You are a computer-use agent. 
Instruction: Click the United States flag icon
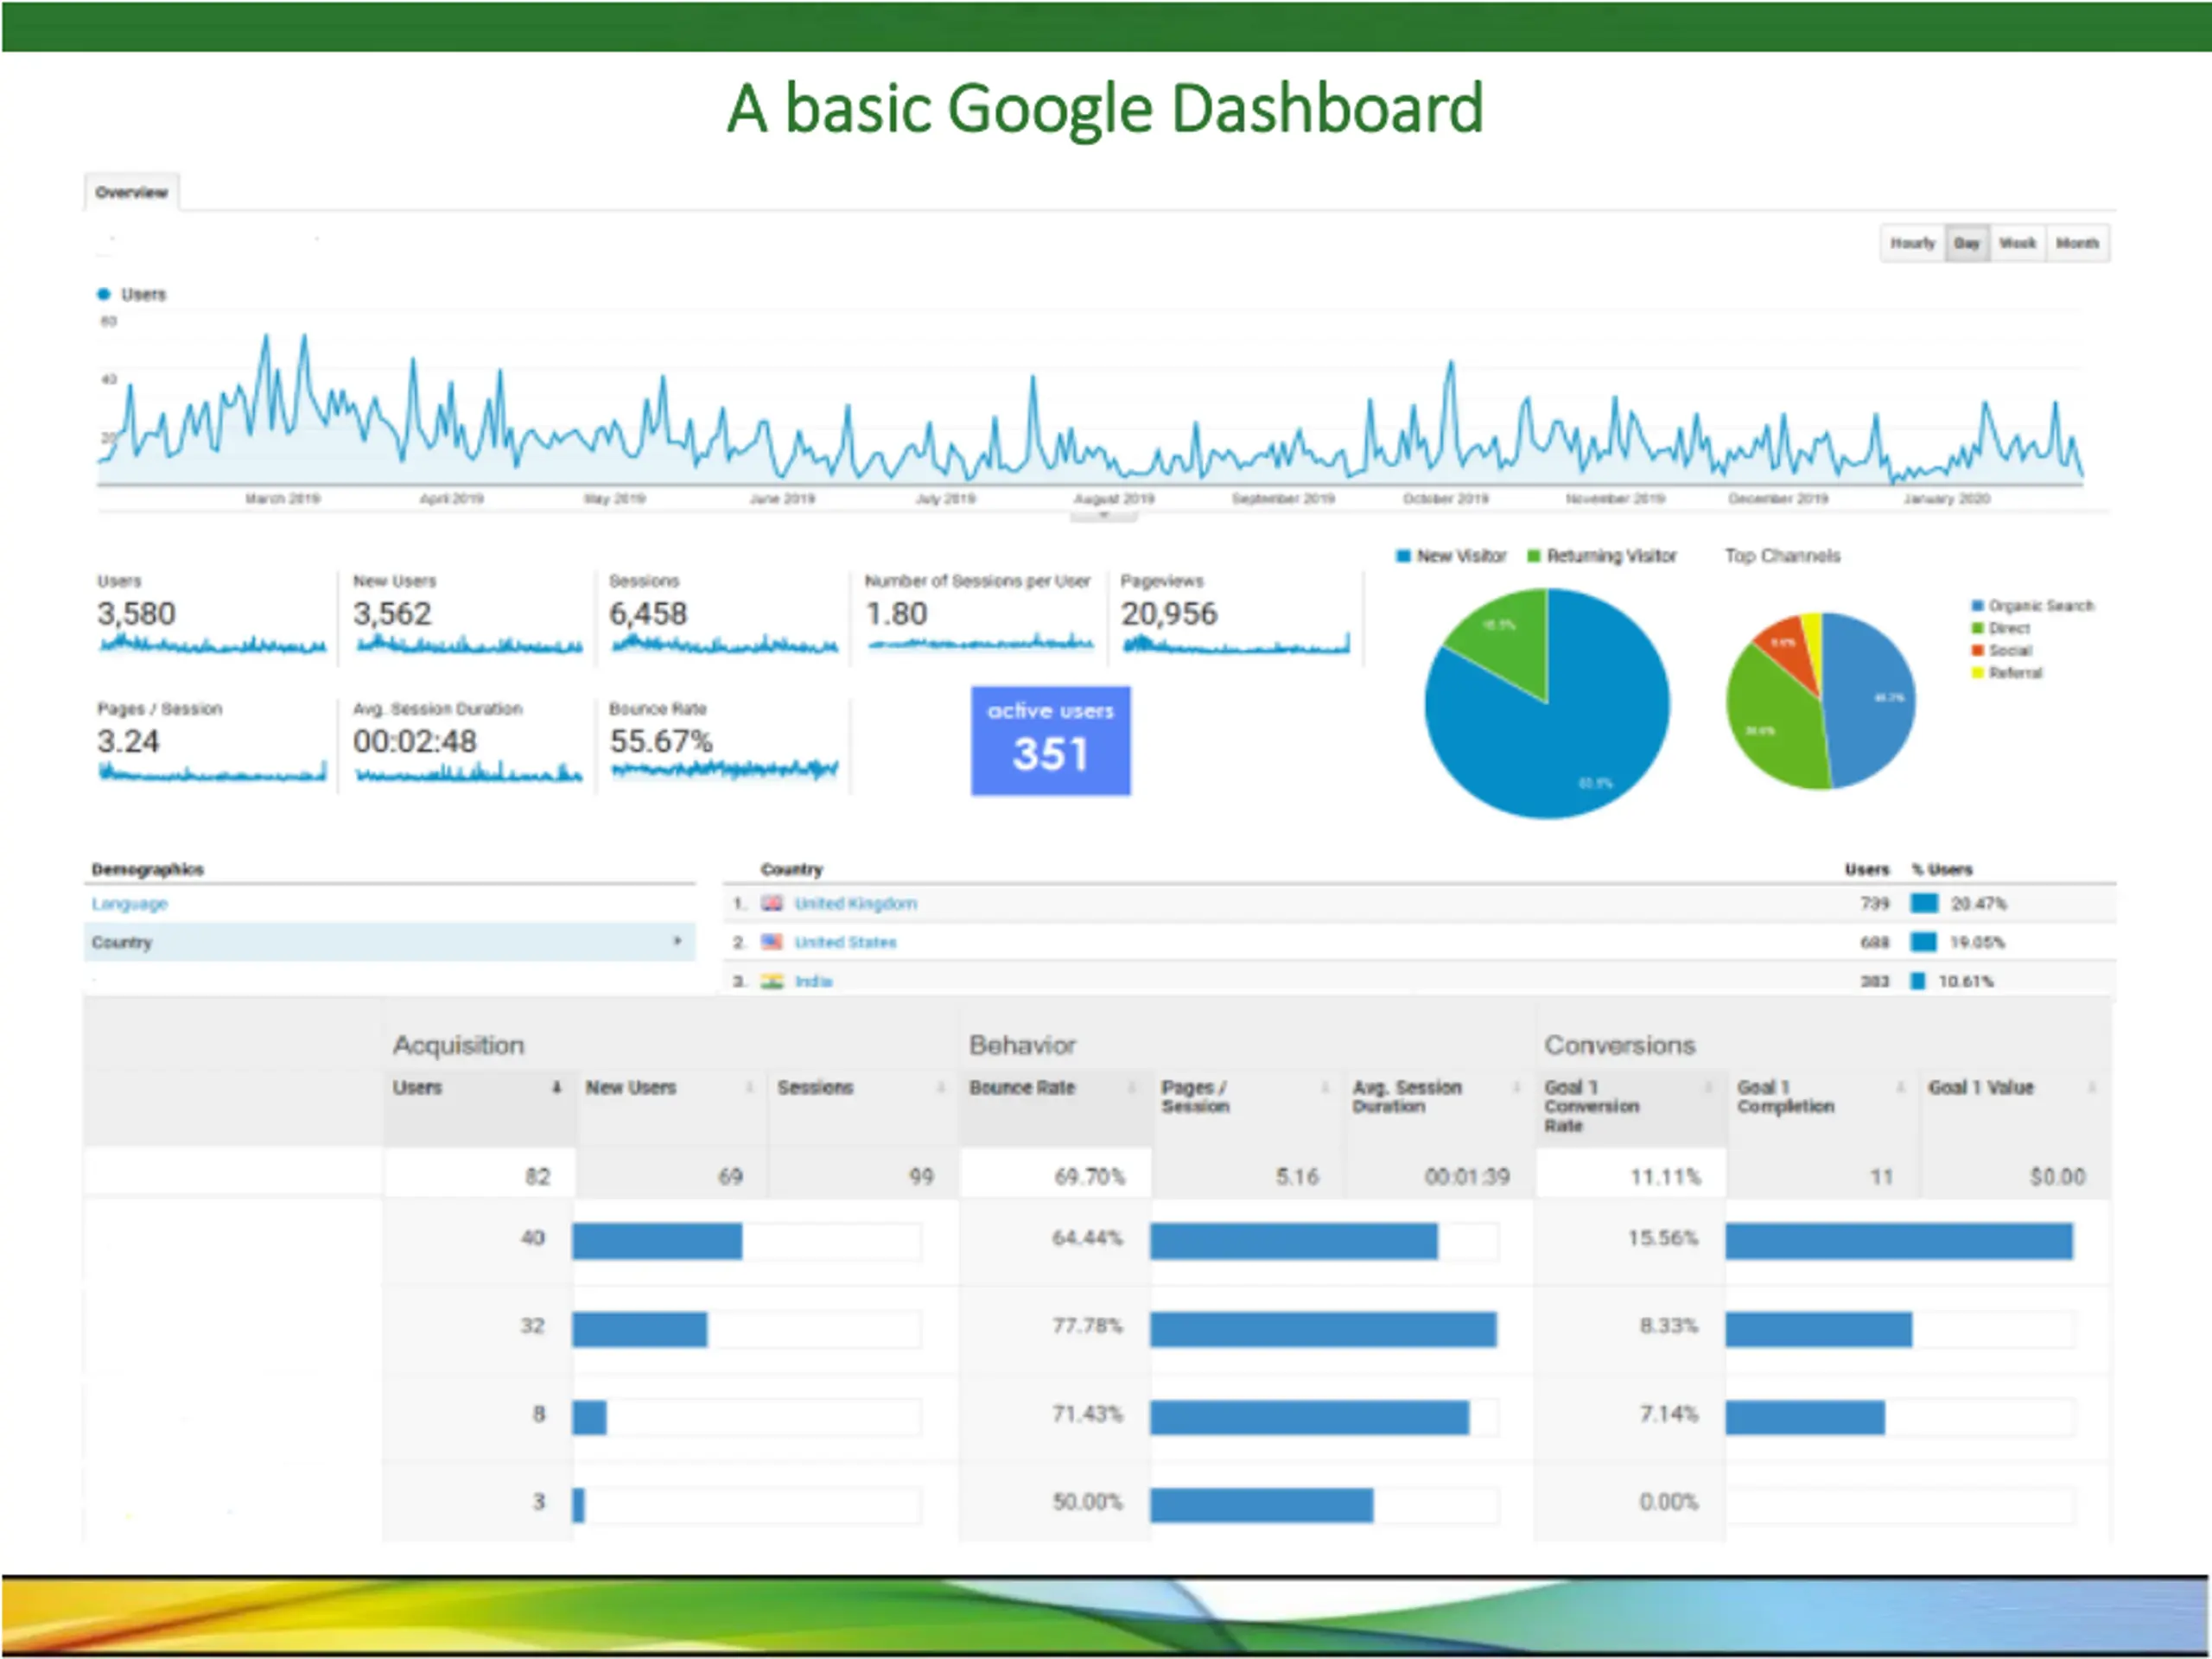tap(771, 942)
